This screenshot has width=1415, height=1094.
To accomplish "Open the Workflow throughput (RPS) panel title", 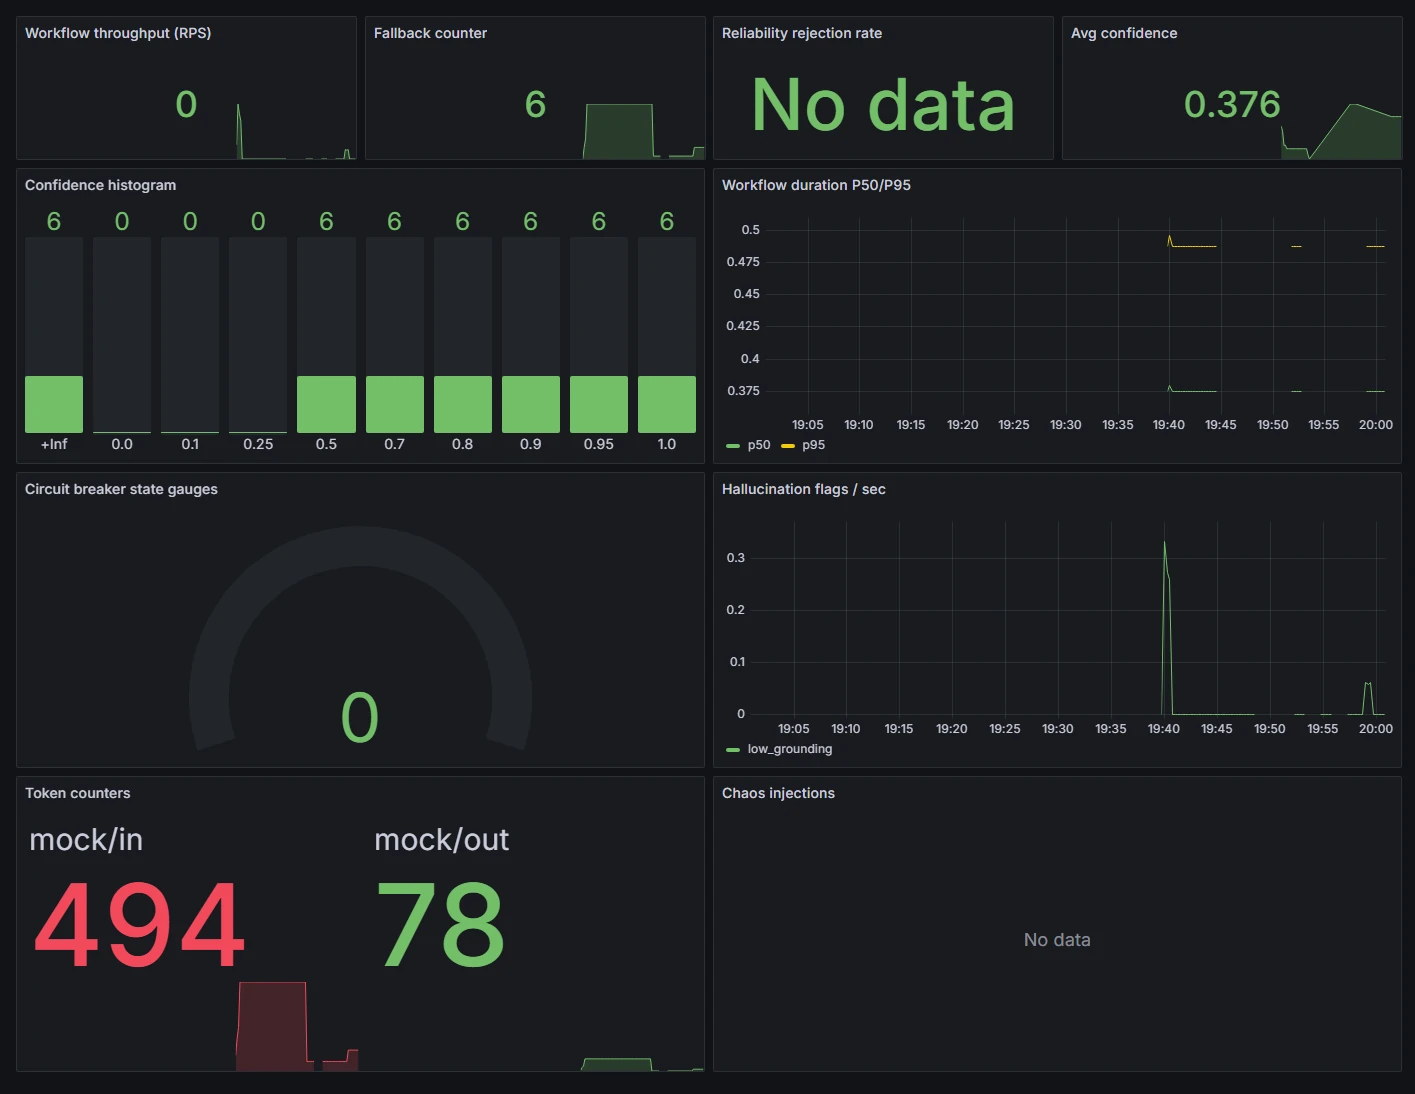I will (x=118, y=33).
